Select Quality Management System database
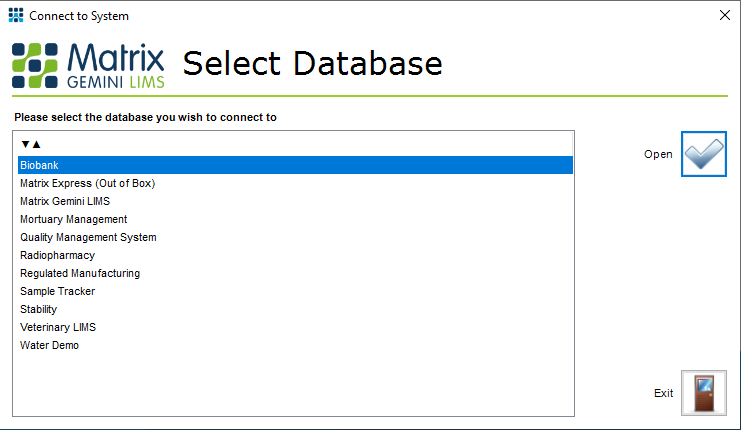 (x=88, y=237)
